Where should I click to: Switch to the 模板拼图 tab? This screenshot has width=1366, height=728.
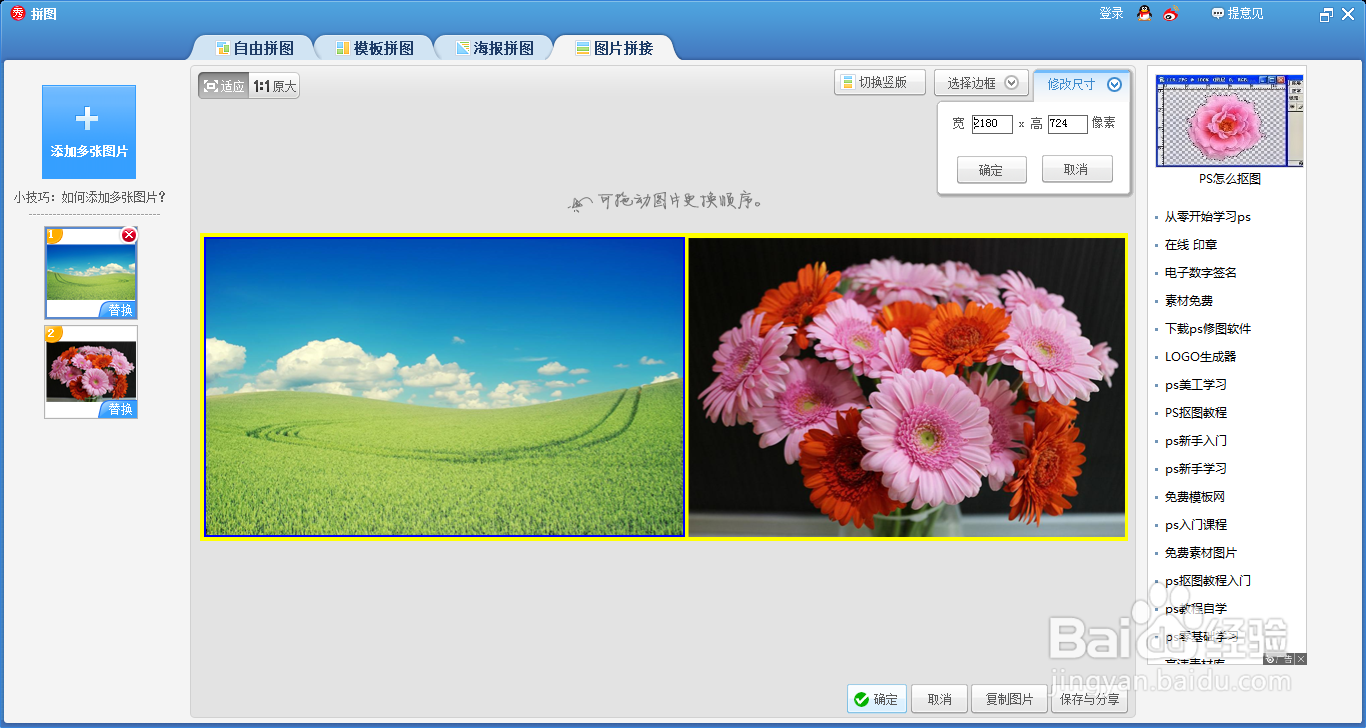(374, 48)
